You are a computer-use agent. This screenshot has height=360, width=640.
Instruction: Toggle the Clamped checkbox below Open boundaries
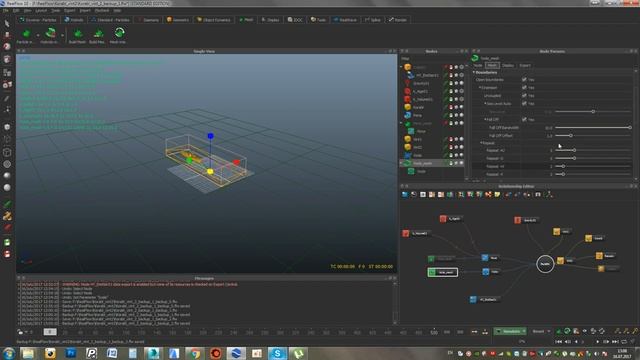[524, 87]
